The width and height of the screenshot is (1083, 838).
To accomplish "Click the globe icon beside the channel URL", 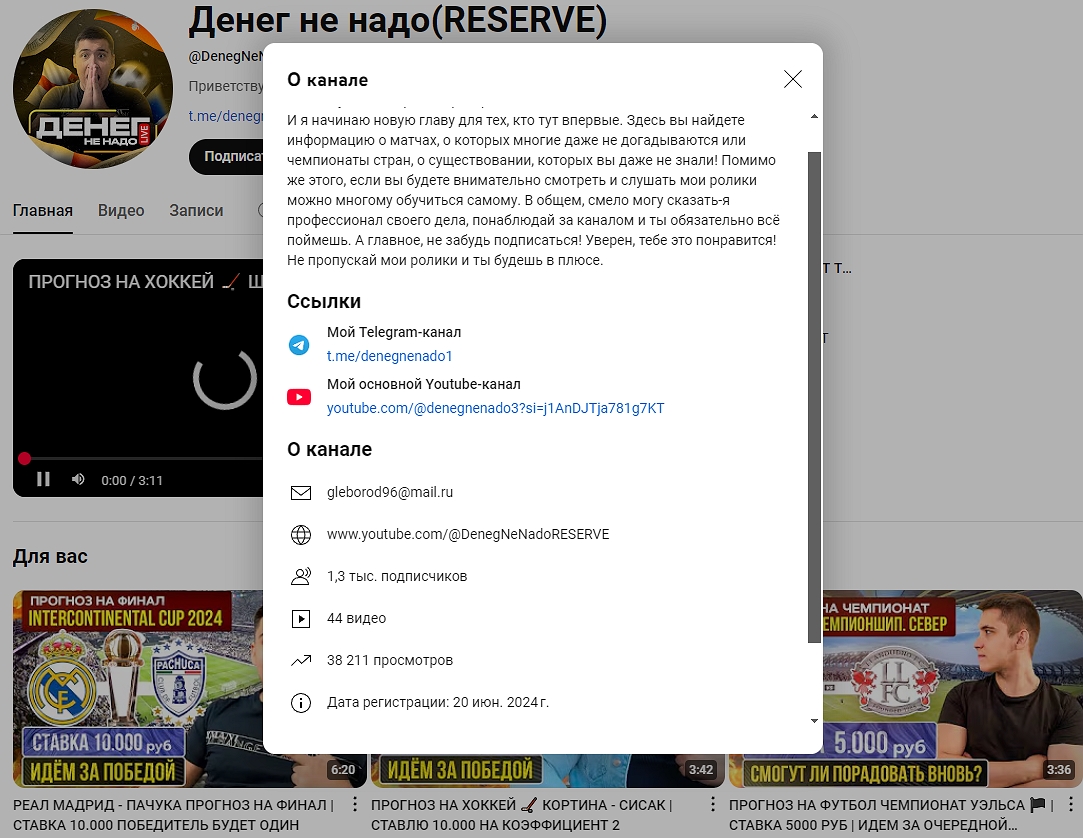I will click(300, 534).
